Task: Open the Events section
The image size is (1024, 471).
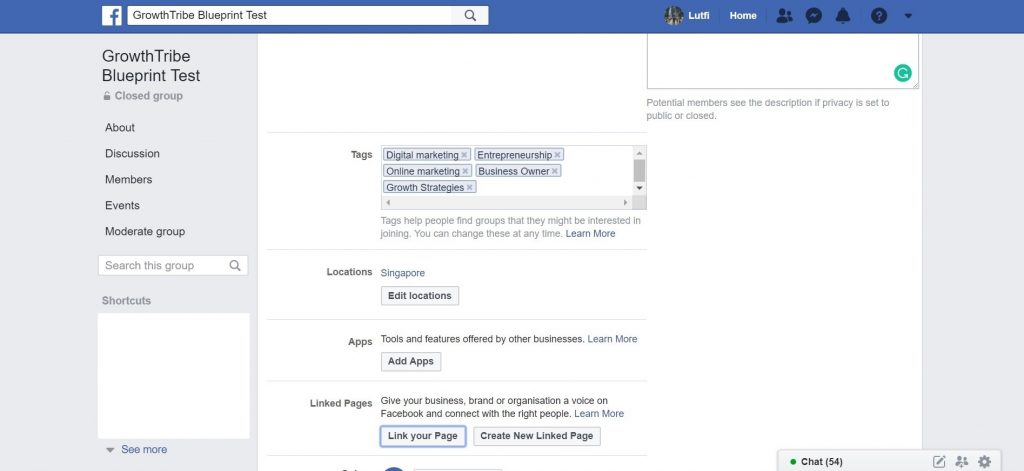Action: (122, 205)
